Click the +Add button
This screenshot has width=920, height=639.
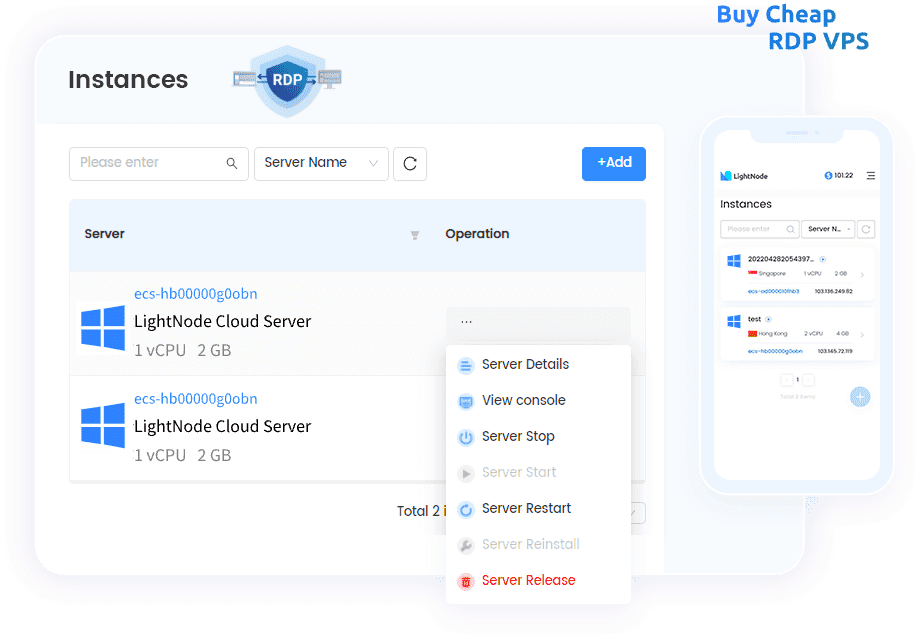[x=613, y=163]
